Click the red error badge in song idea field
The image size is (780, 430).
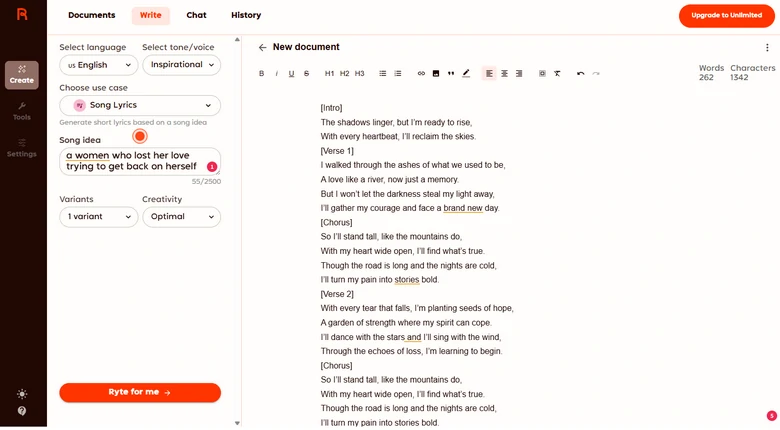[212, 167]
